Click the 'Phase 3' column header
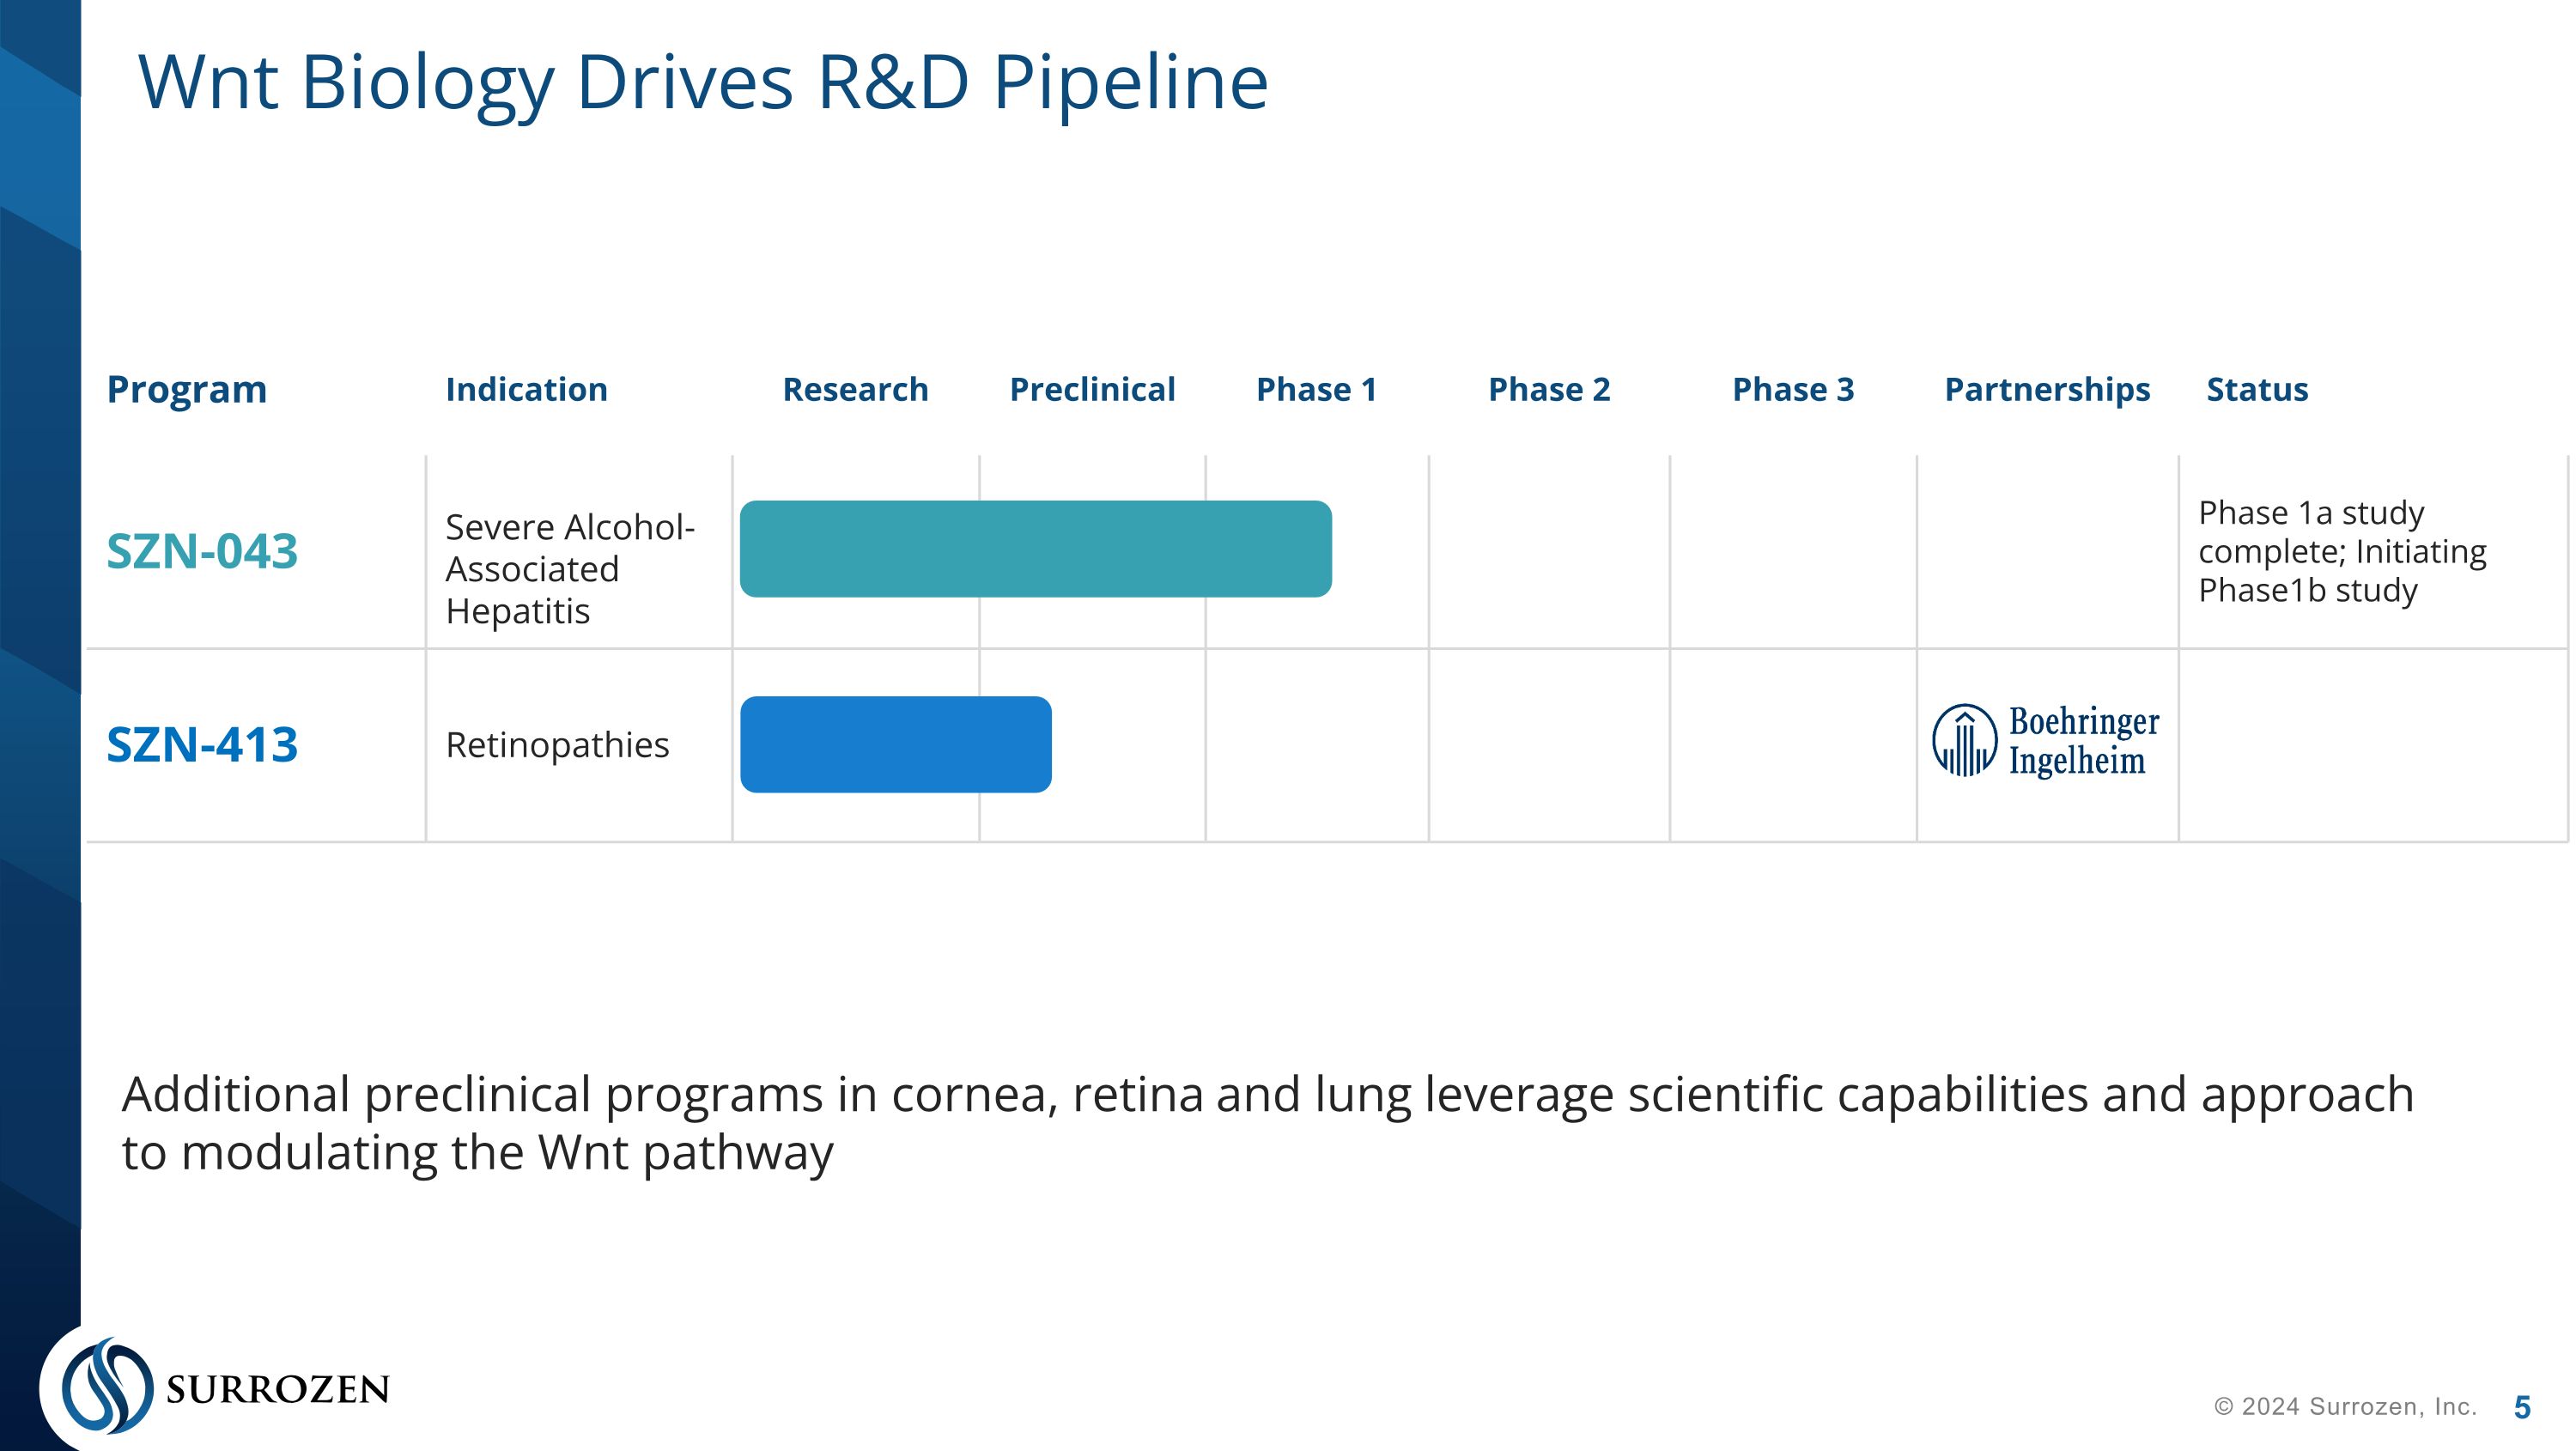The image size is (2576, 1451). point(1793,389)
